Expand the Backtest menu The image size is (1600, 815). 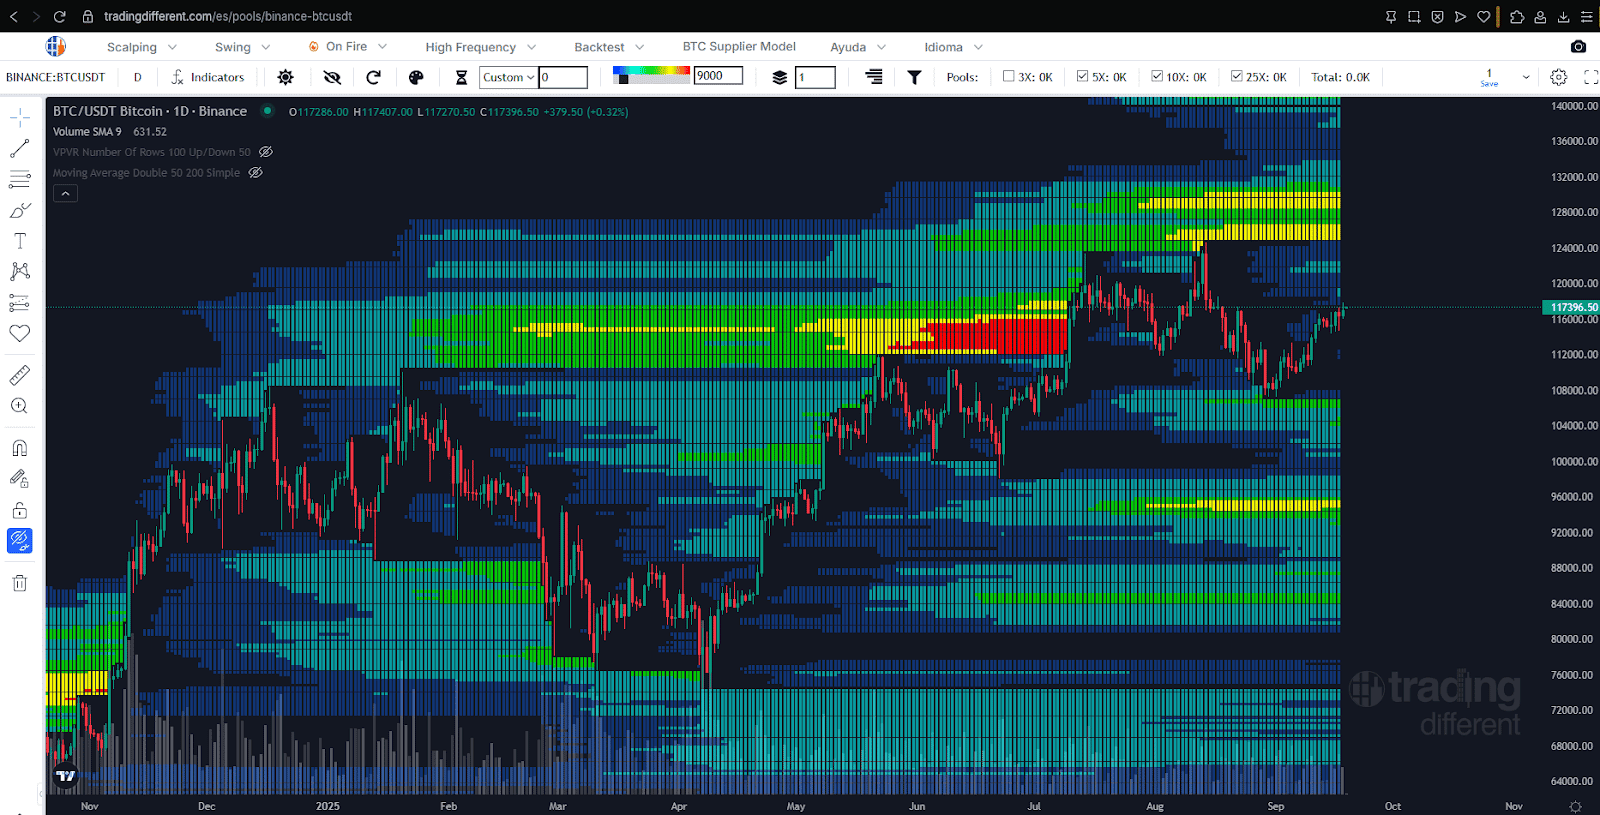pos(609,47)
